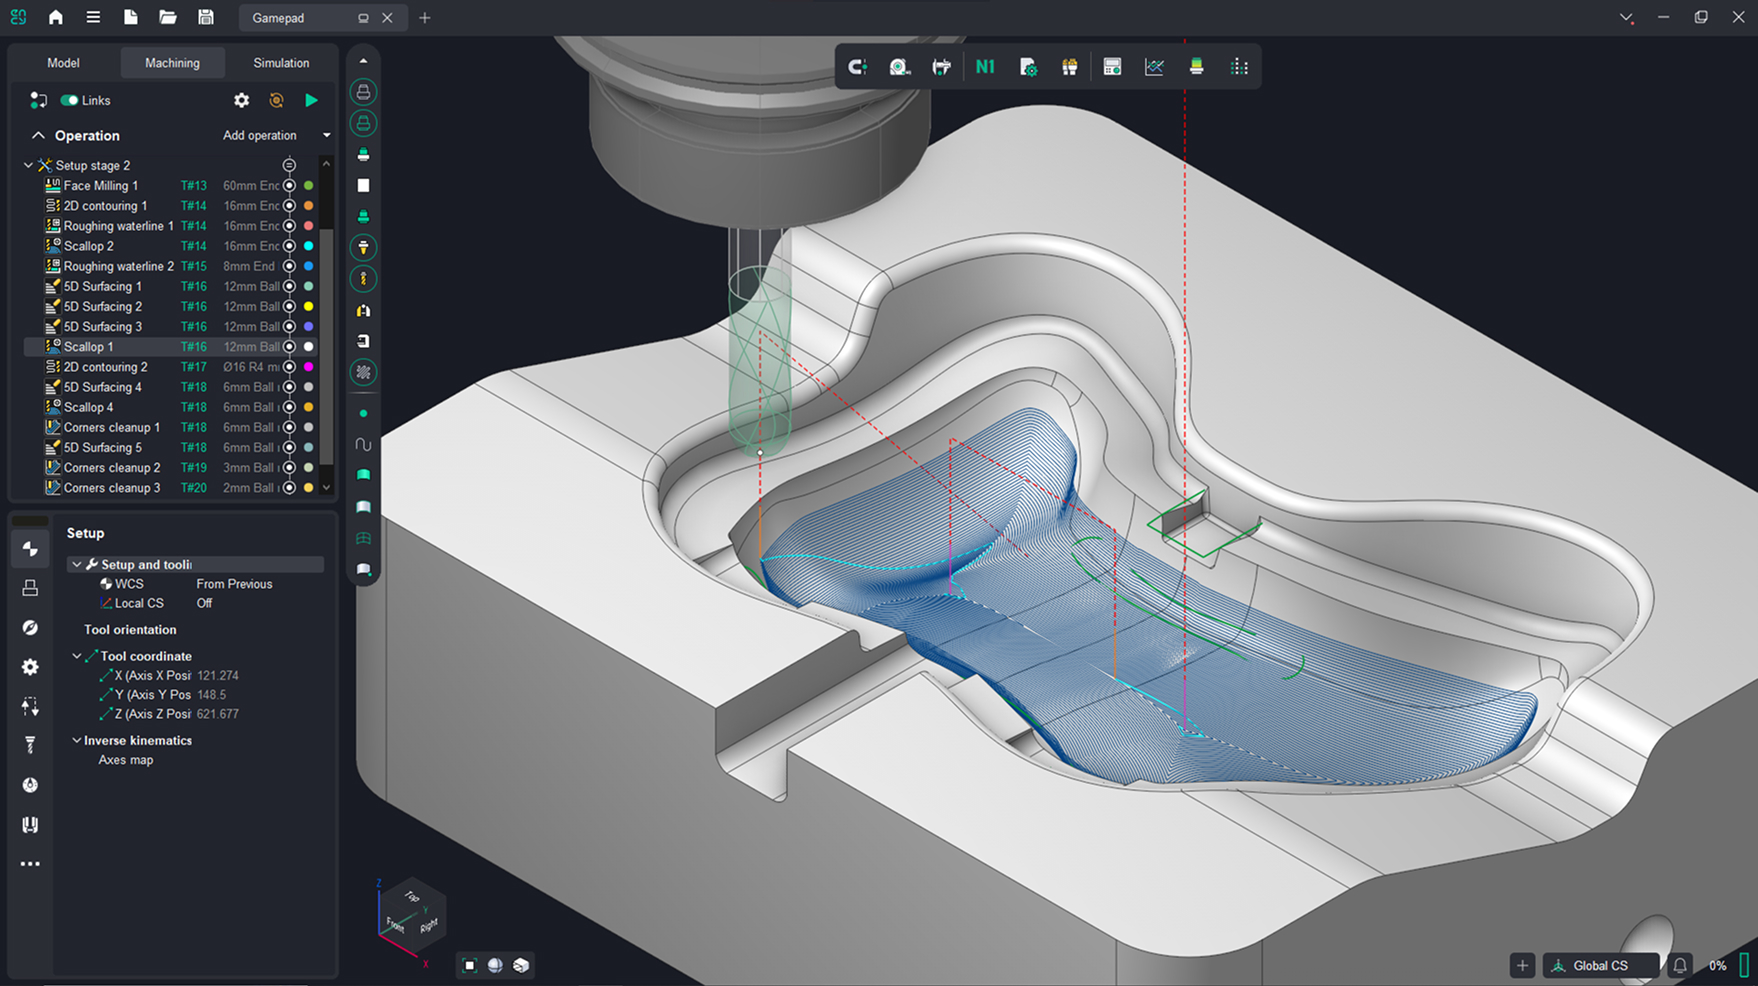Click the up arrow atop vertical toolbar
The width and height of the screenshot is (1758, 986).
pos(363,61)
